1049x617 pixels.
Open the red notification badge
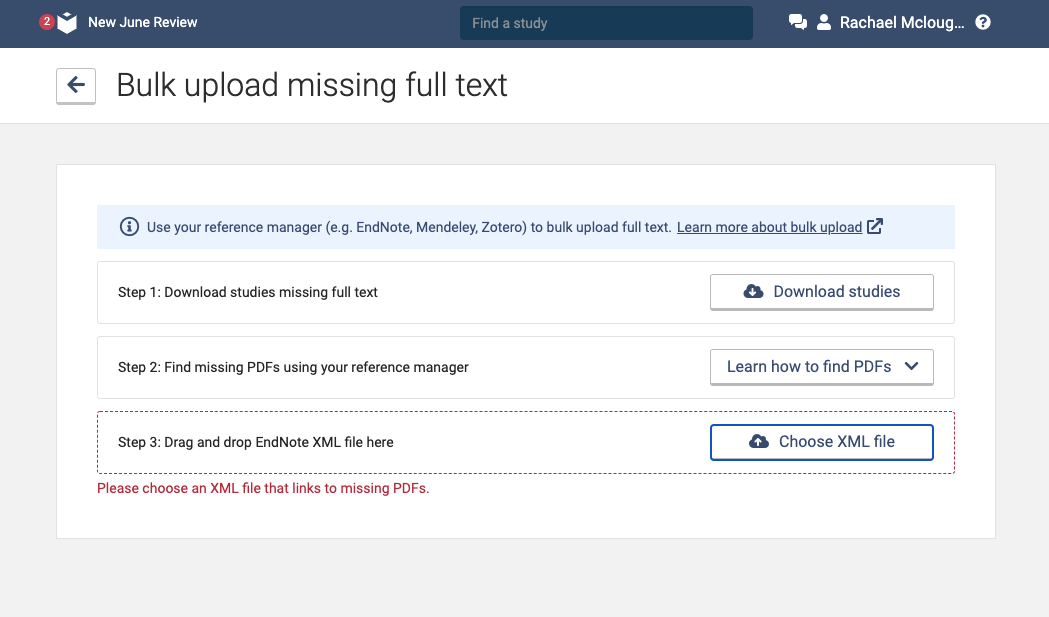click(x=46, y=22)
